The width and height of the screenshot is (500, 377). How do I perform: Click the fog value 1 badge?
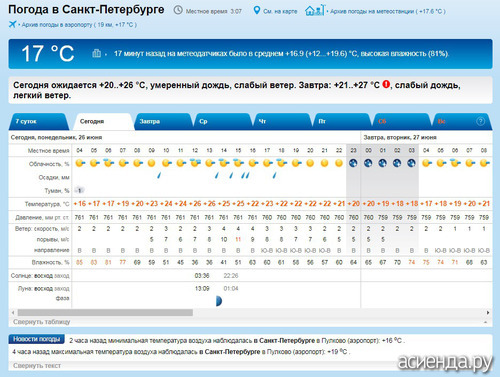click(x=79, y=190)
